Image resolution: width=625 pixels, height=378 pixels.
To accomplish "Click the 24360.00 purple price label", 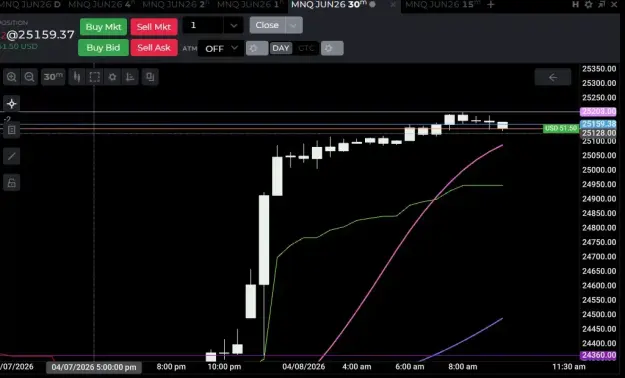I will pos(598,355).
